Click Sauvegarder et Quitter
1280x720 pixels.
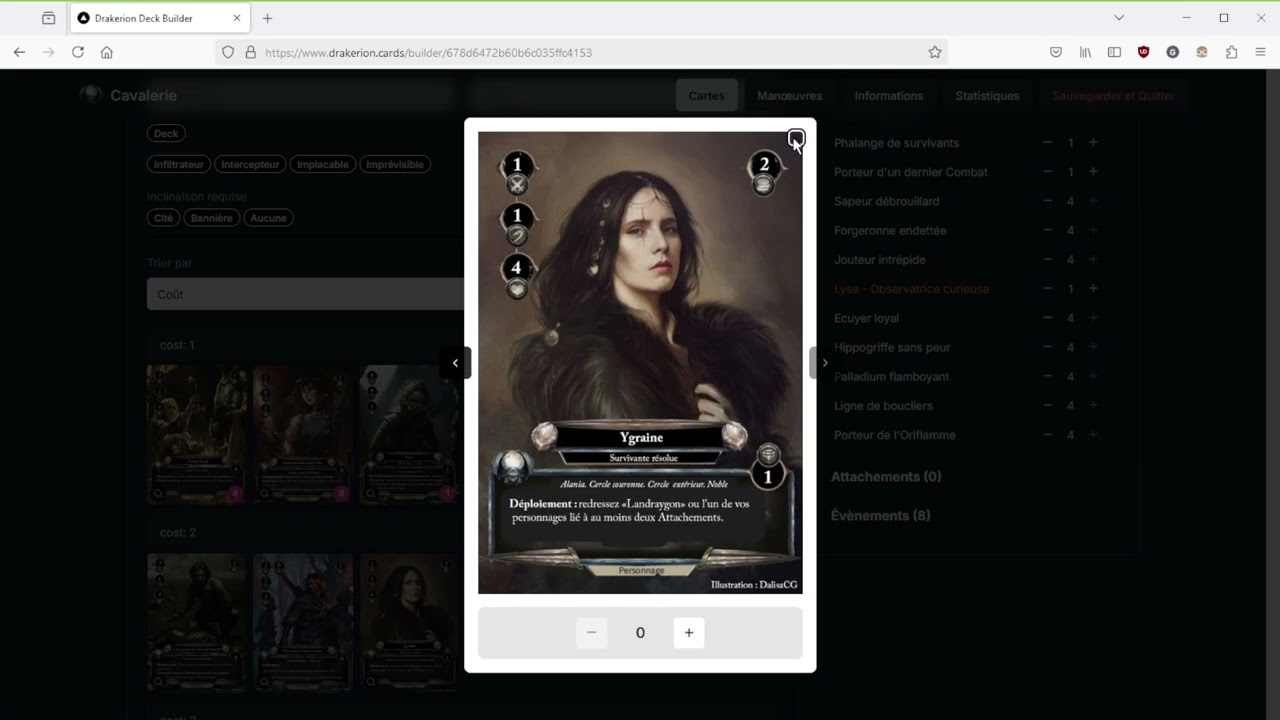point(1113,96)
